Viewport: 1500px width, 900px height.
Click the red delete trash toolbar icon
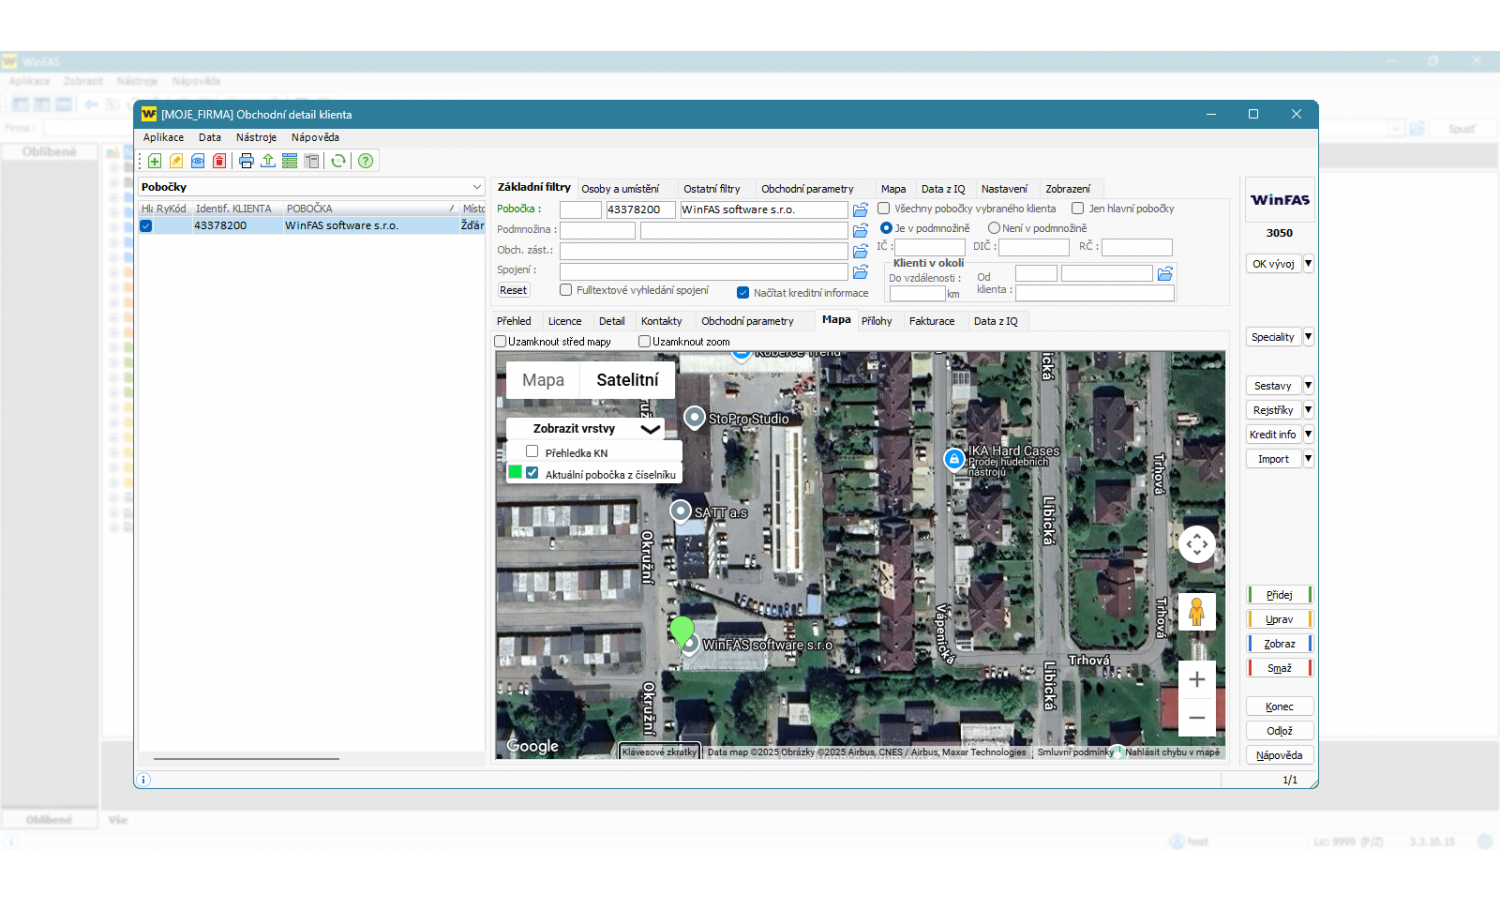coord(219,161)
